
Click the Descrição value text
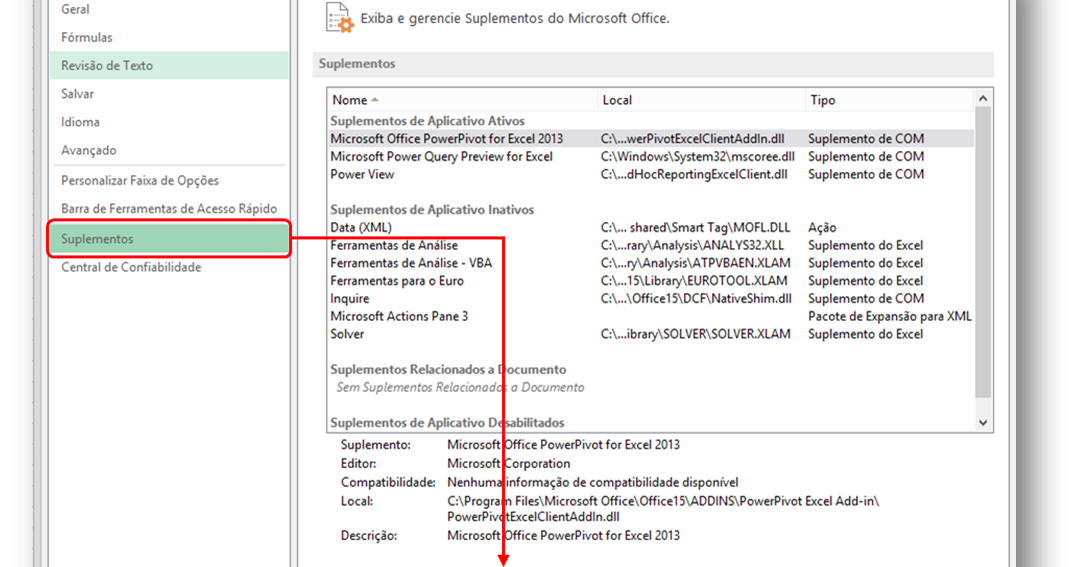(563, 535)
